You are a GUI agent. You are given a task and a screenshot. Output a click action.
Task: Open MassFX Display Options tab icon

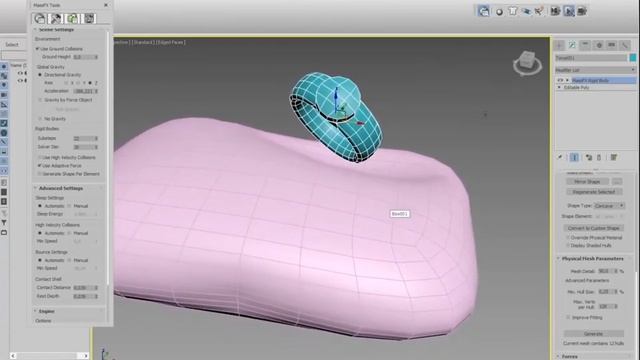point(89,18)
